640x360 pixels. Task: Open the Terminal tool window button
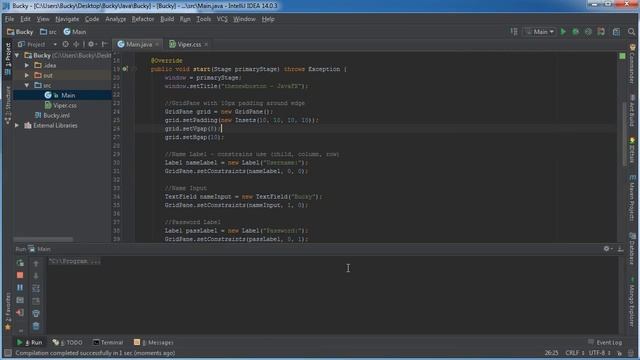click(x=108, y=342)
